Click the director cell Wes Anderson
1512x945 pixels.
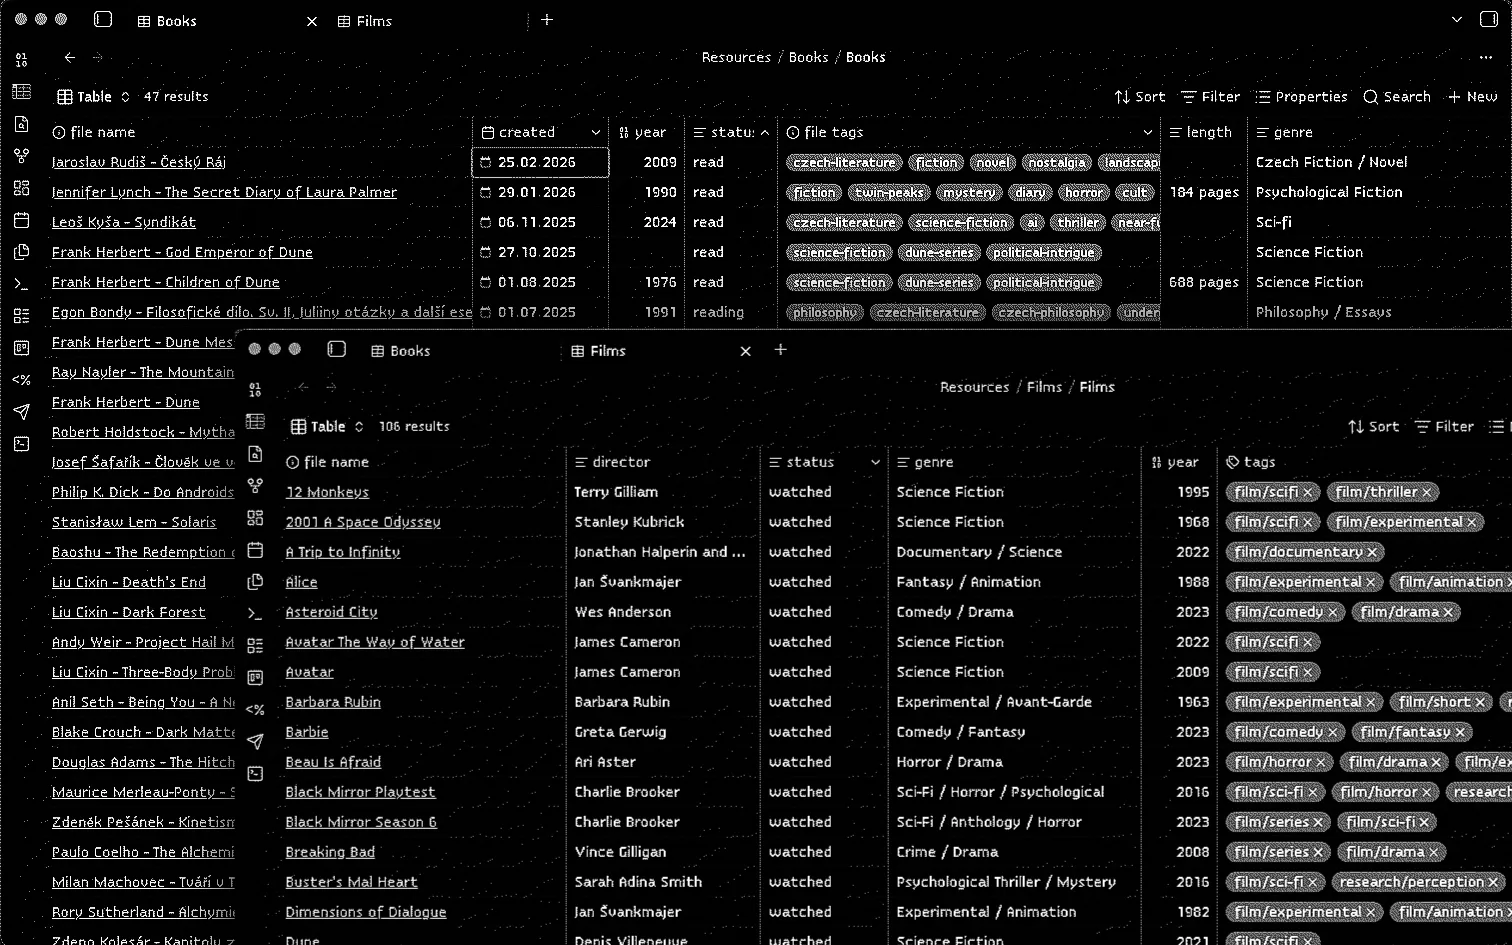[623, 612]
